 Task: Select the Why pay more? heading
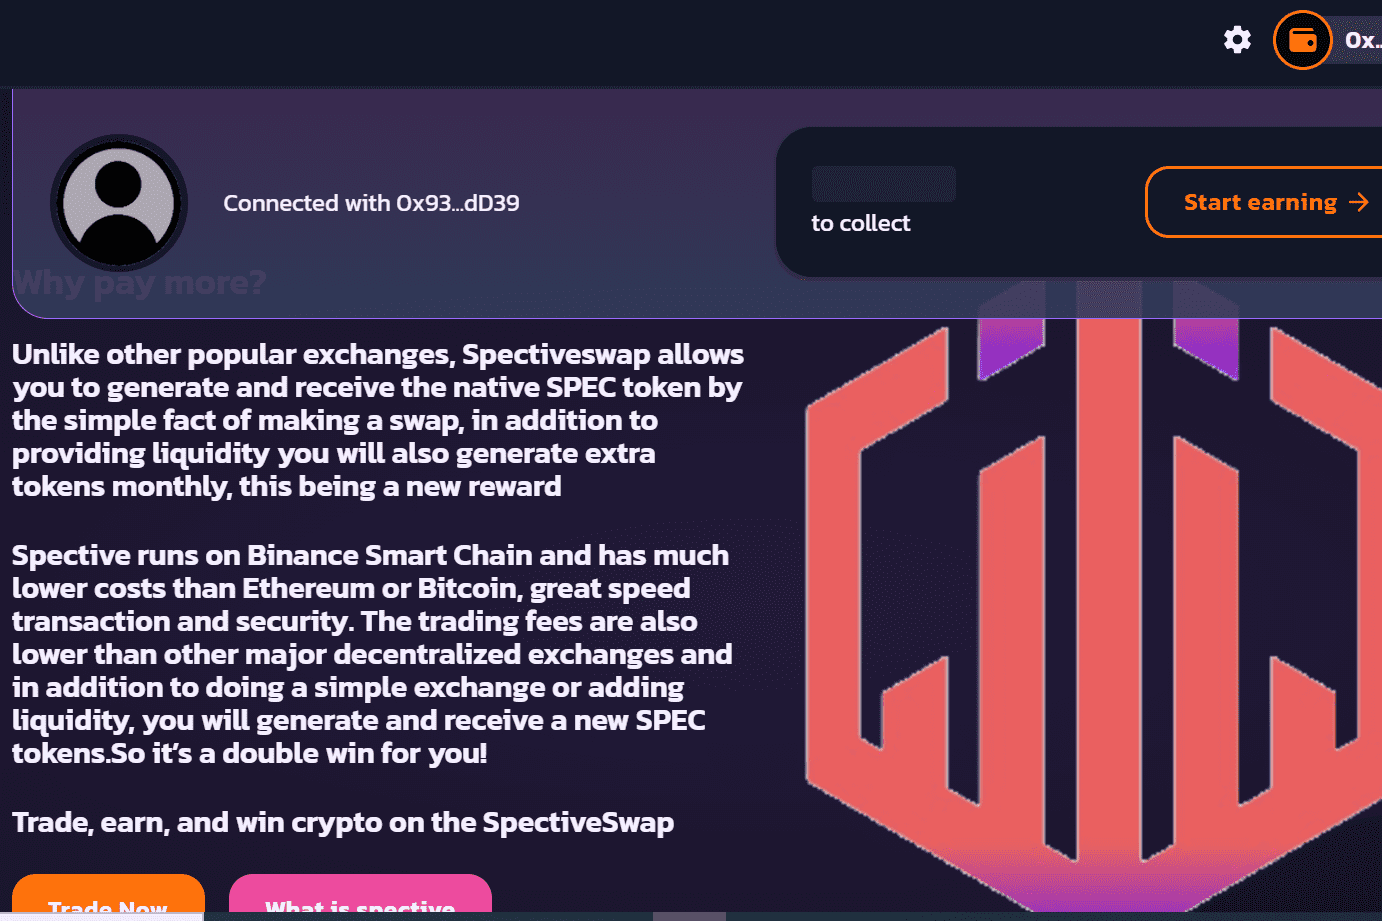(139, 283)
